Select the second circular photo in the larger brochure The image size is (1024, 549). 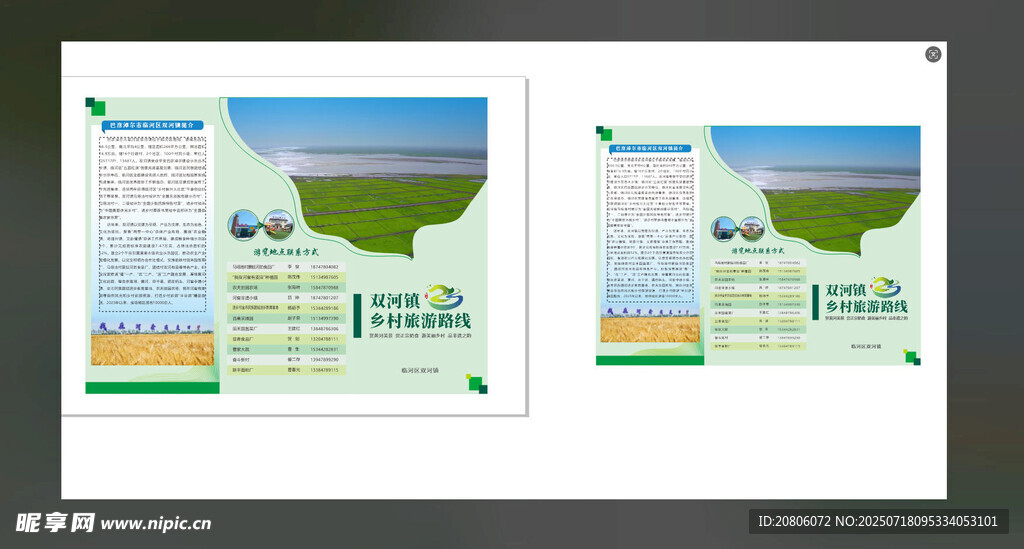point(277,224)
